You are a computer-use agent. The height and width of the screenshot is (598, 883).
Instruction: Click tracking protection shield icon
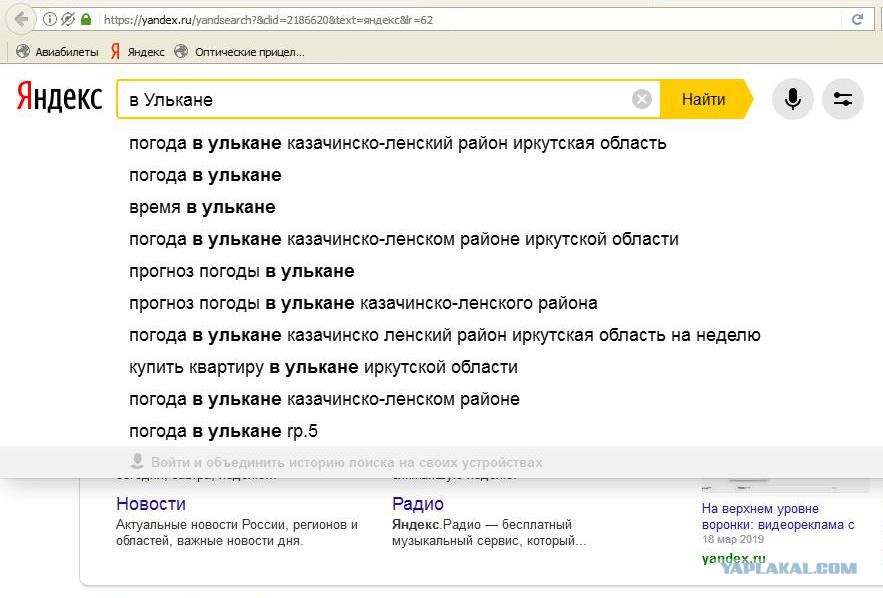68,19
